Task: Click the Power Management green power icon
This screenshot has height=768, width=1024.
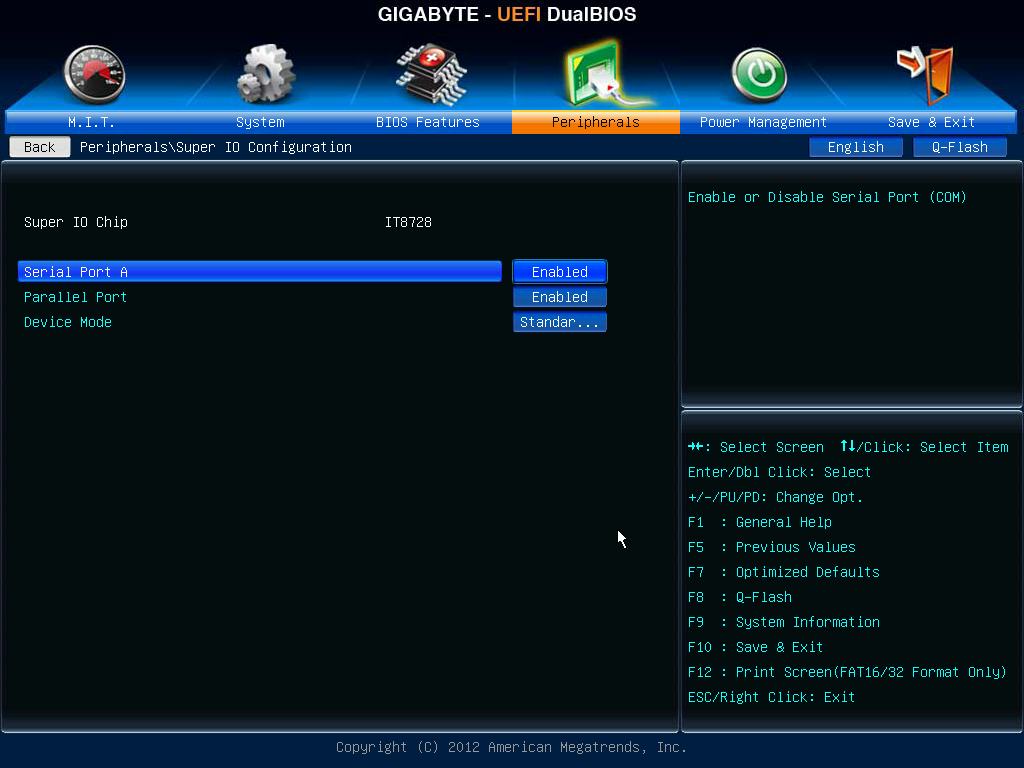Action: 759,74
